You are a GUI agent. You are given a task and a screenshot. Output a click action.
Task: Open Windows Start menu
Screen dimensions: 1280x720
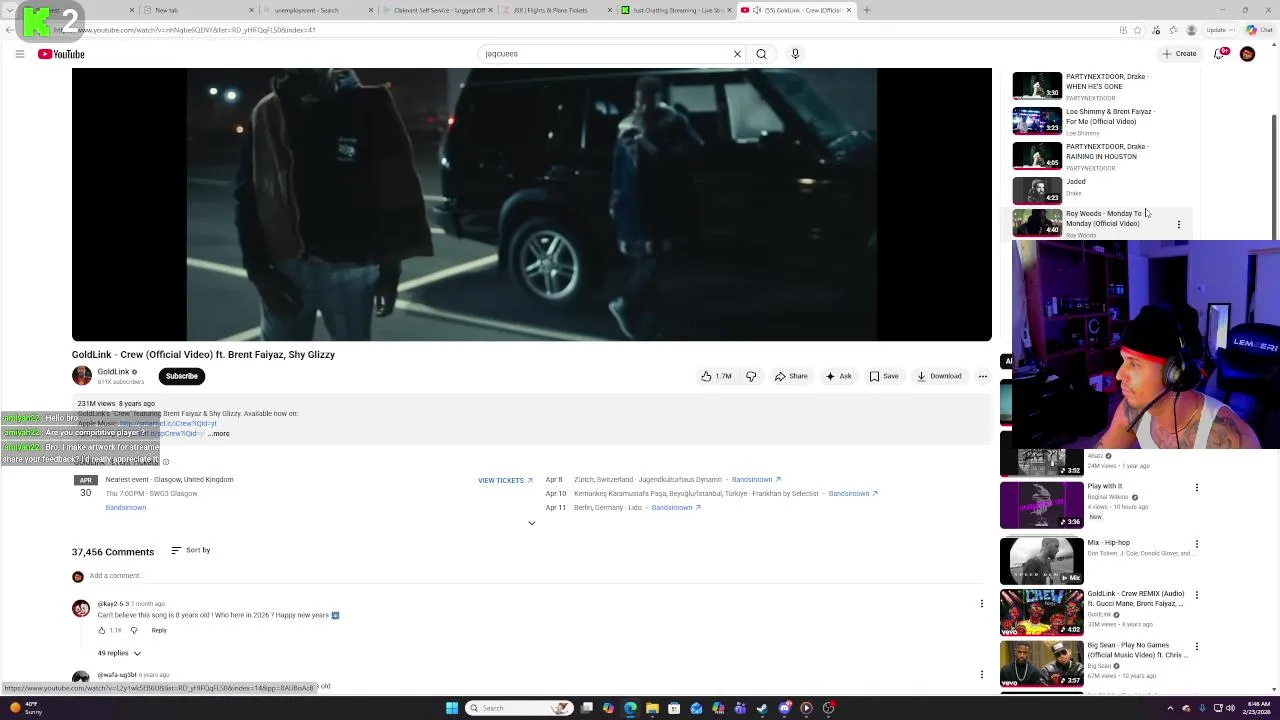click(x=452, y=708)
